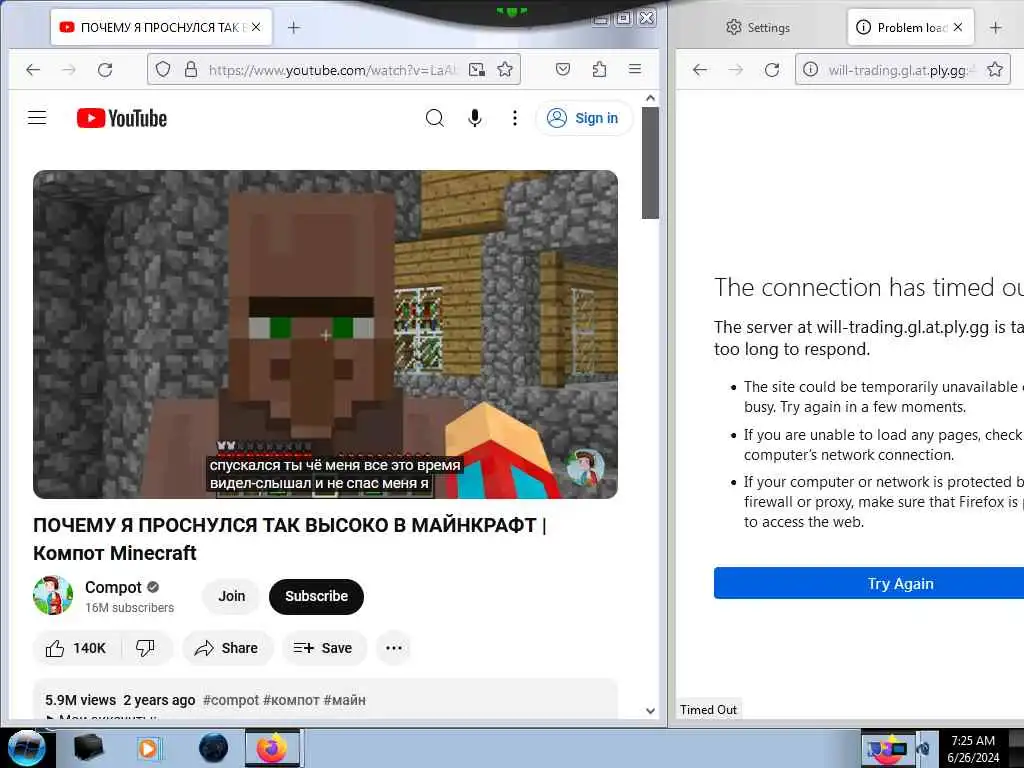
Task: Open the Compot channel name link
Action: 113,587
